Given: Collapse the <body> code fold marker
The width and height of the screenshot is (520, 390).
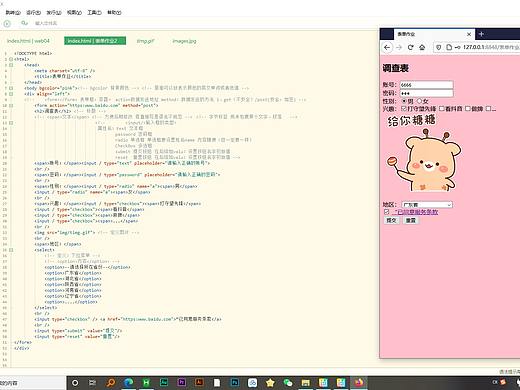Looking at the screenshot, I should point(11,88).
